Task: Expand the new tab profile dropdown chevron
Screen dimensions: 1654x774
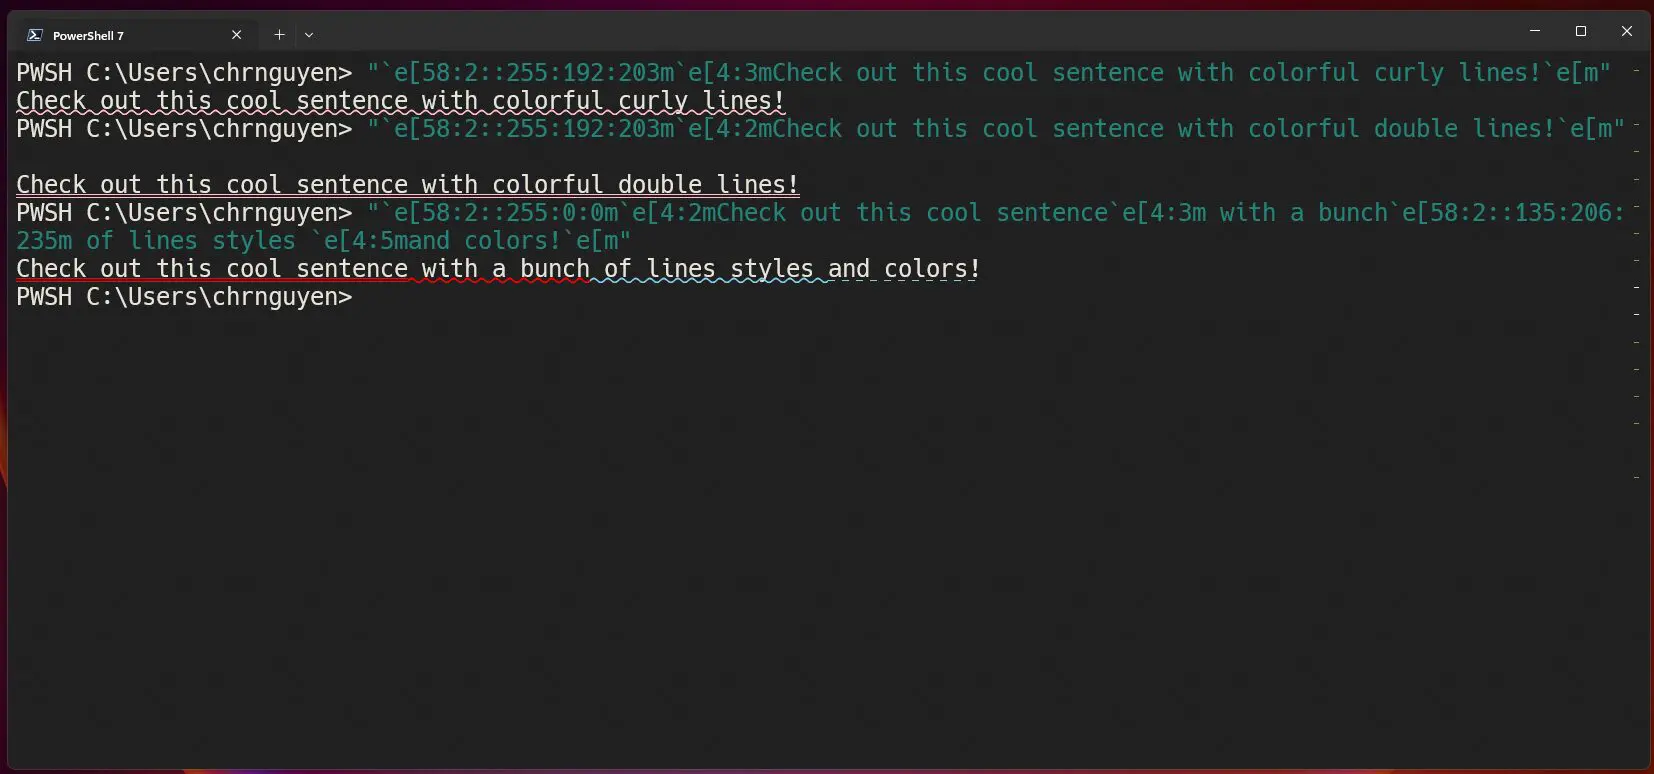Action: point(309,35)
